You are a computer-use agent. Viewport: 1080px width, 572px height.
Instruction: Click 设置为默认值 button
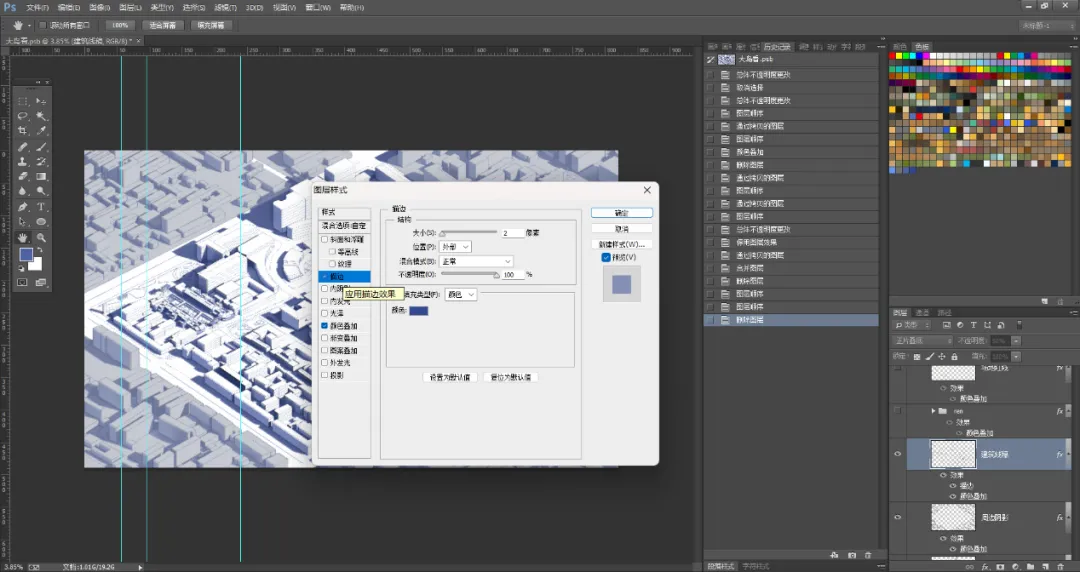[x=449, y=377]
